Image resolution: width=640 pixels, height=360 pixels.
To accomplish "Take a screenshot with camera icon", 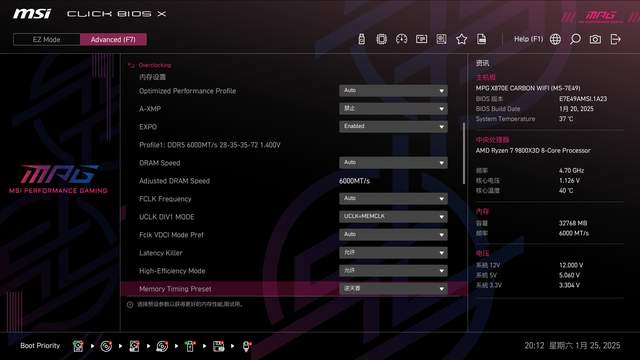I will coord(595,39).
